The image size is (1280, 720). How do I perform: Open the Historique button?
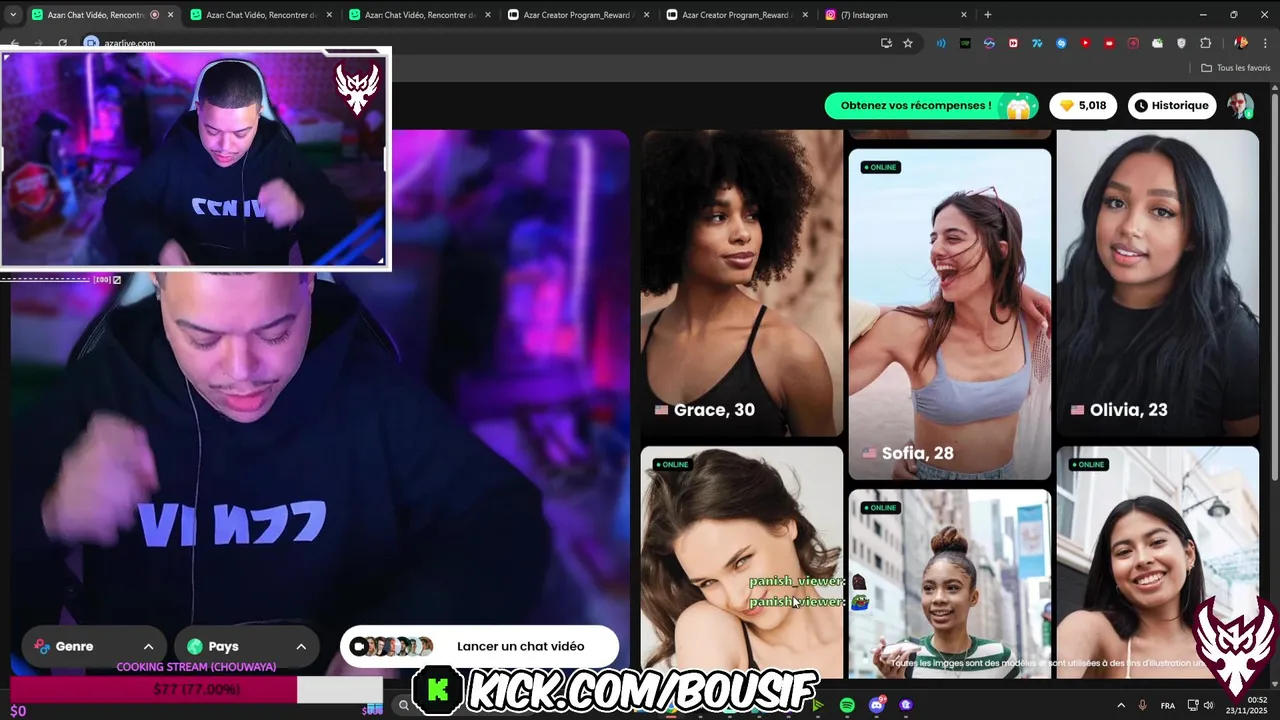[1172, 105]
